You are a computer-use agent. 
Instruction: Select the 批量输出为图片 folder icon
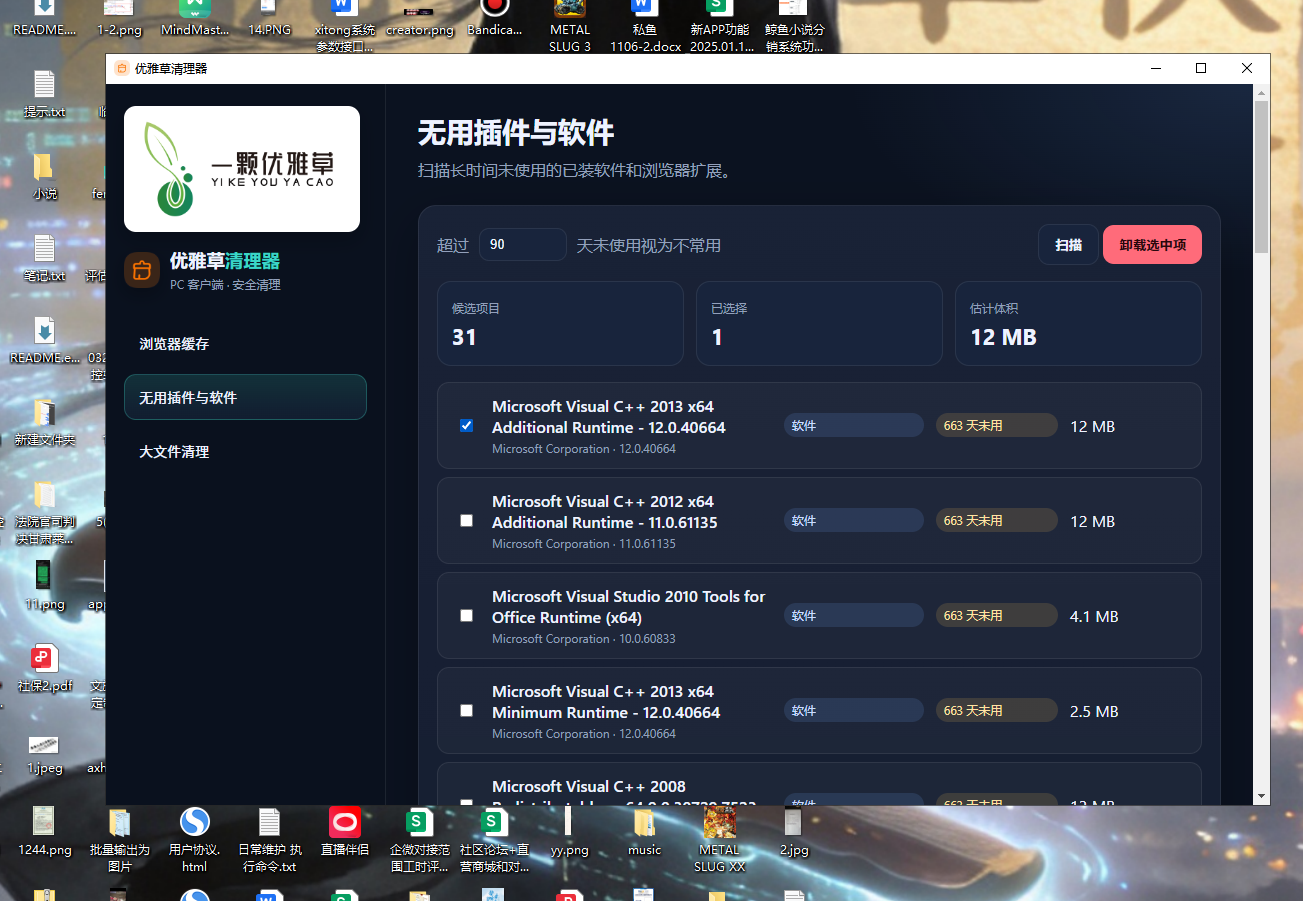[119, 840]
